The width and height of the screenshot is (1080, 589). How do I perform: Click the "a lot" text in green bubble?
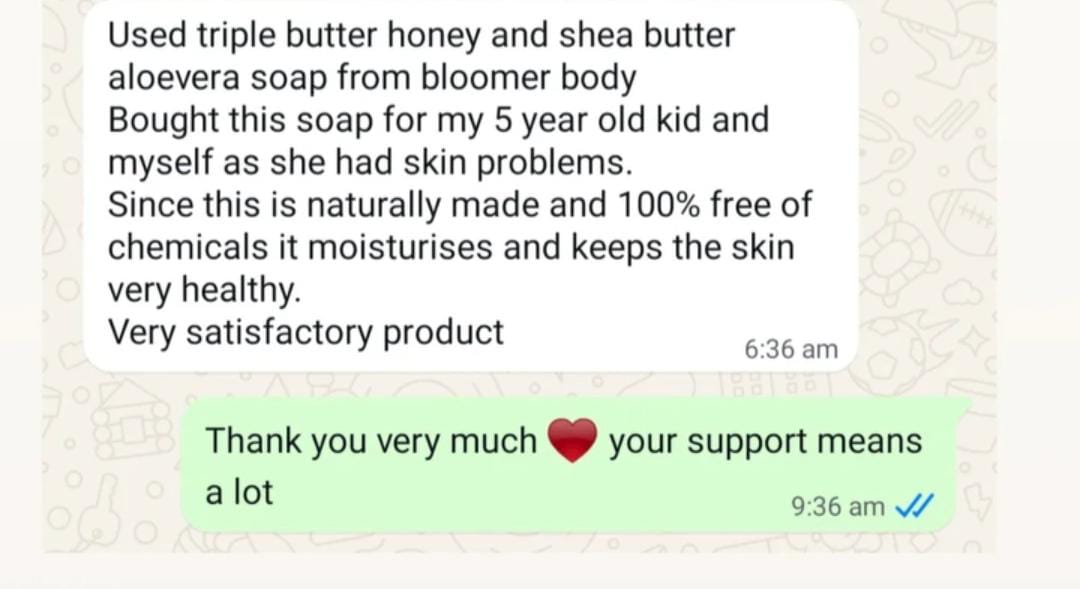coord(239,492)
